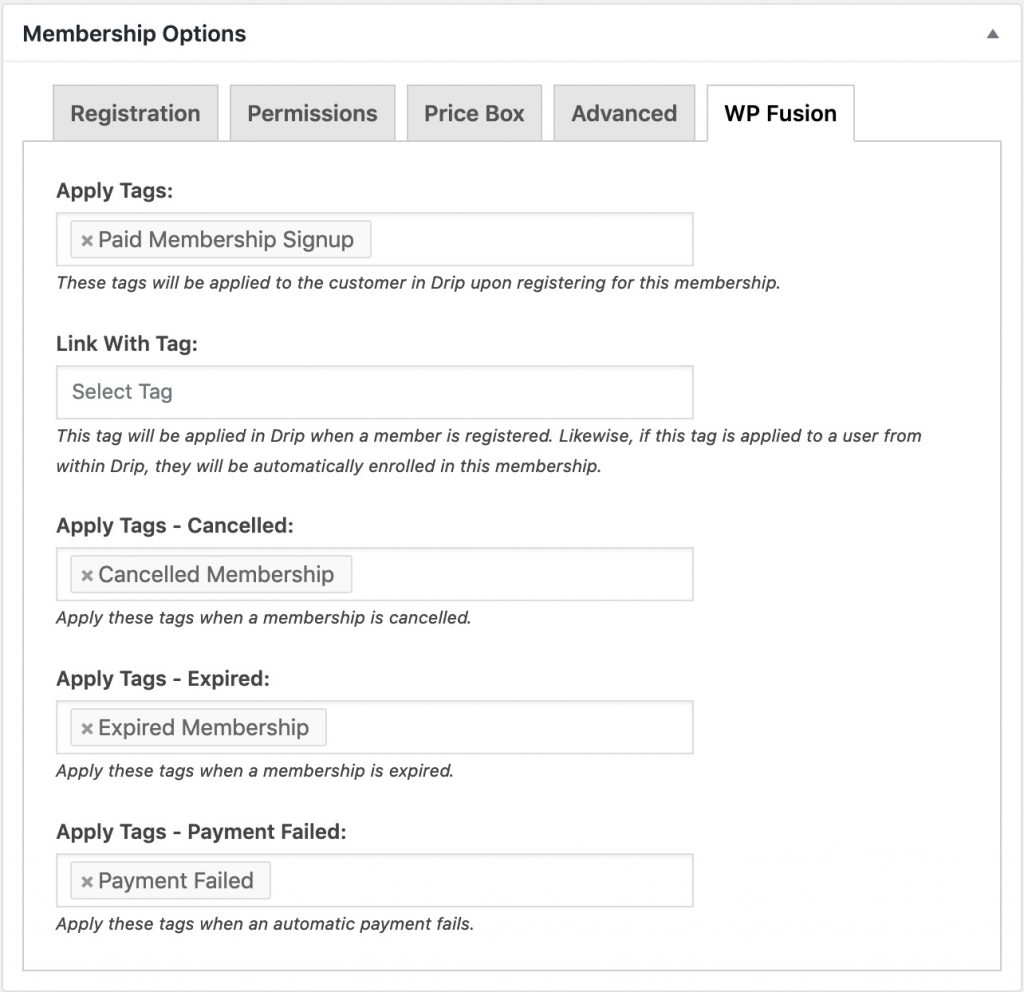Click the Link With Tag label
The image size is (1024, 992).
[127, 344]
